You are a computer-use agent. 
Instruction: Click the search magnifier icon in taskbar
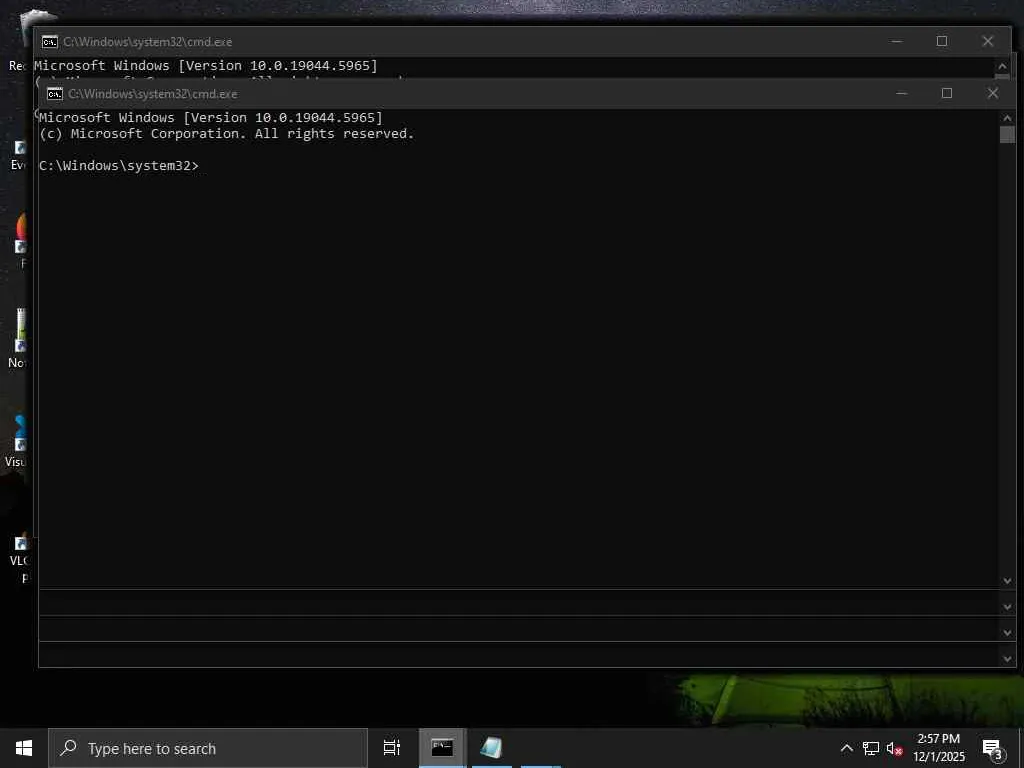pyautogui.click(x=68, y=748)
